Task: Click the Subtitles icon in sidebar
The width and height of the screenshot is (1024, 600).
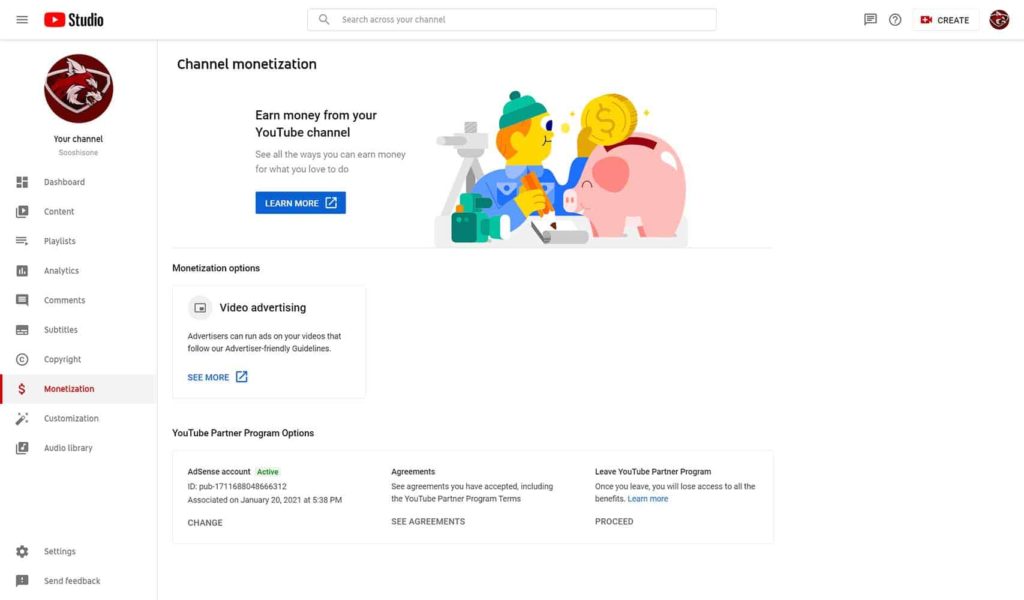Action: [22, 330]
